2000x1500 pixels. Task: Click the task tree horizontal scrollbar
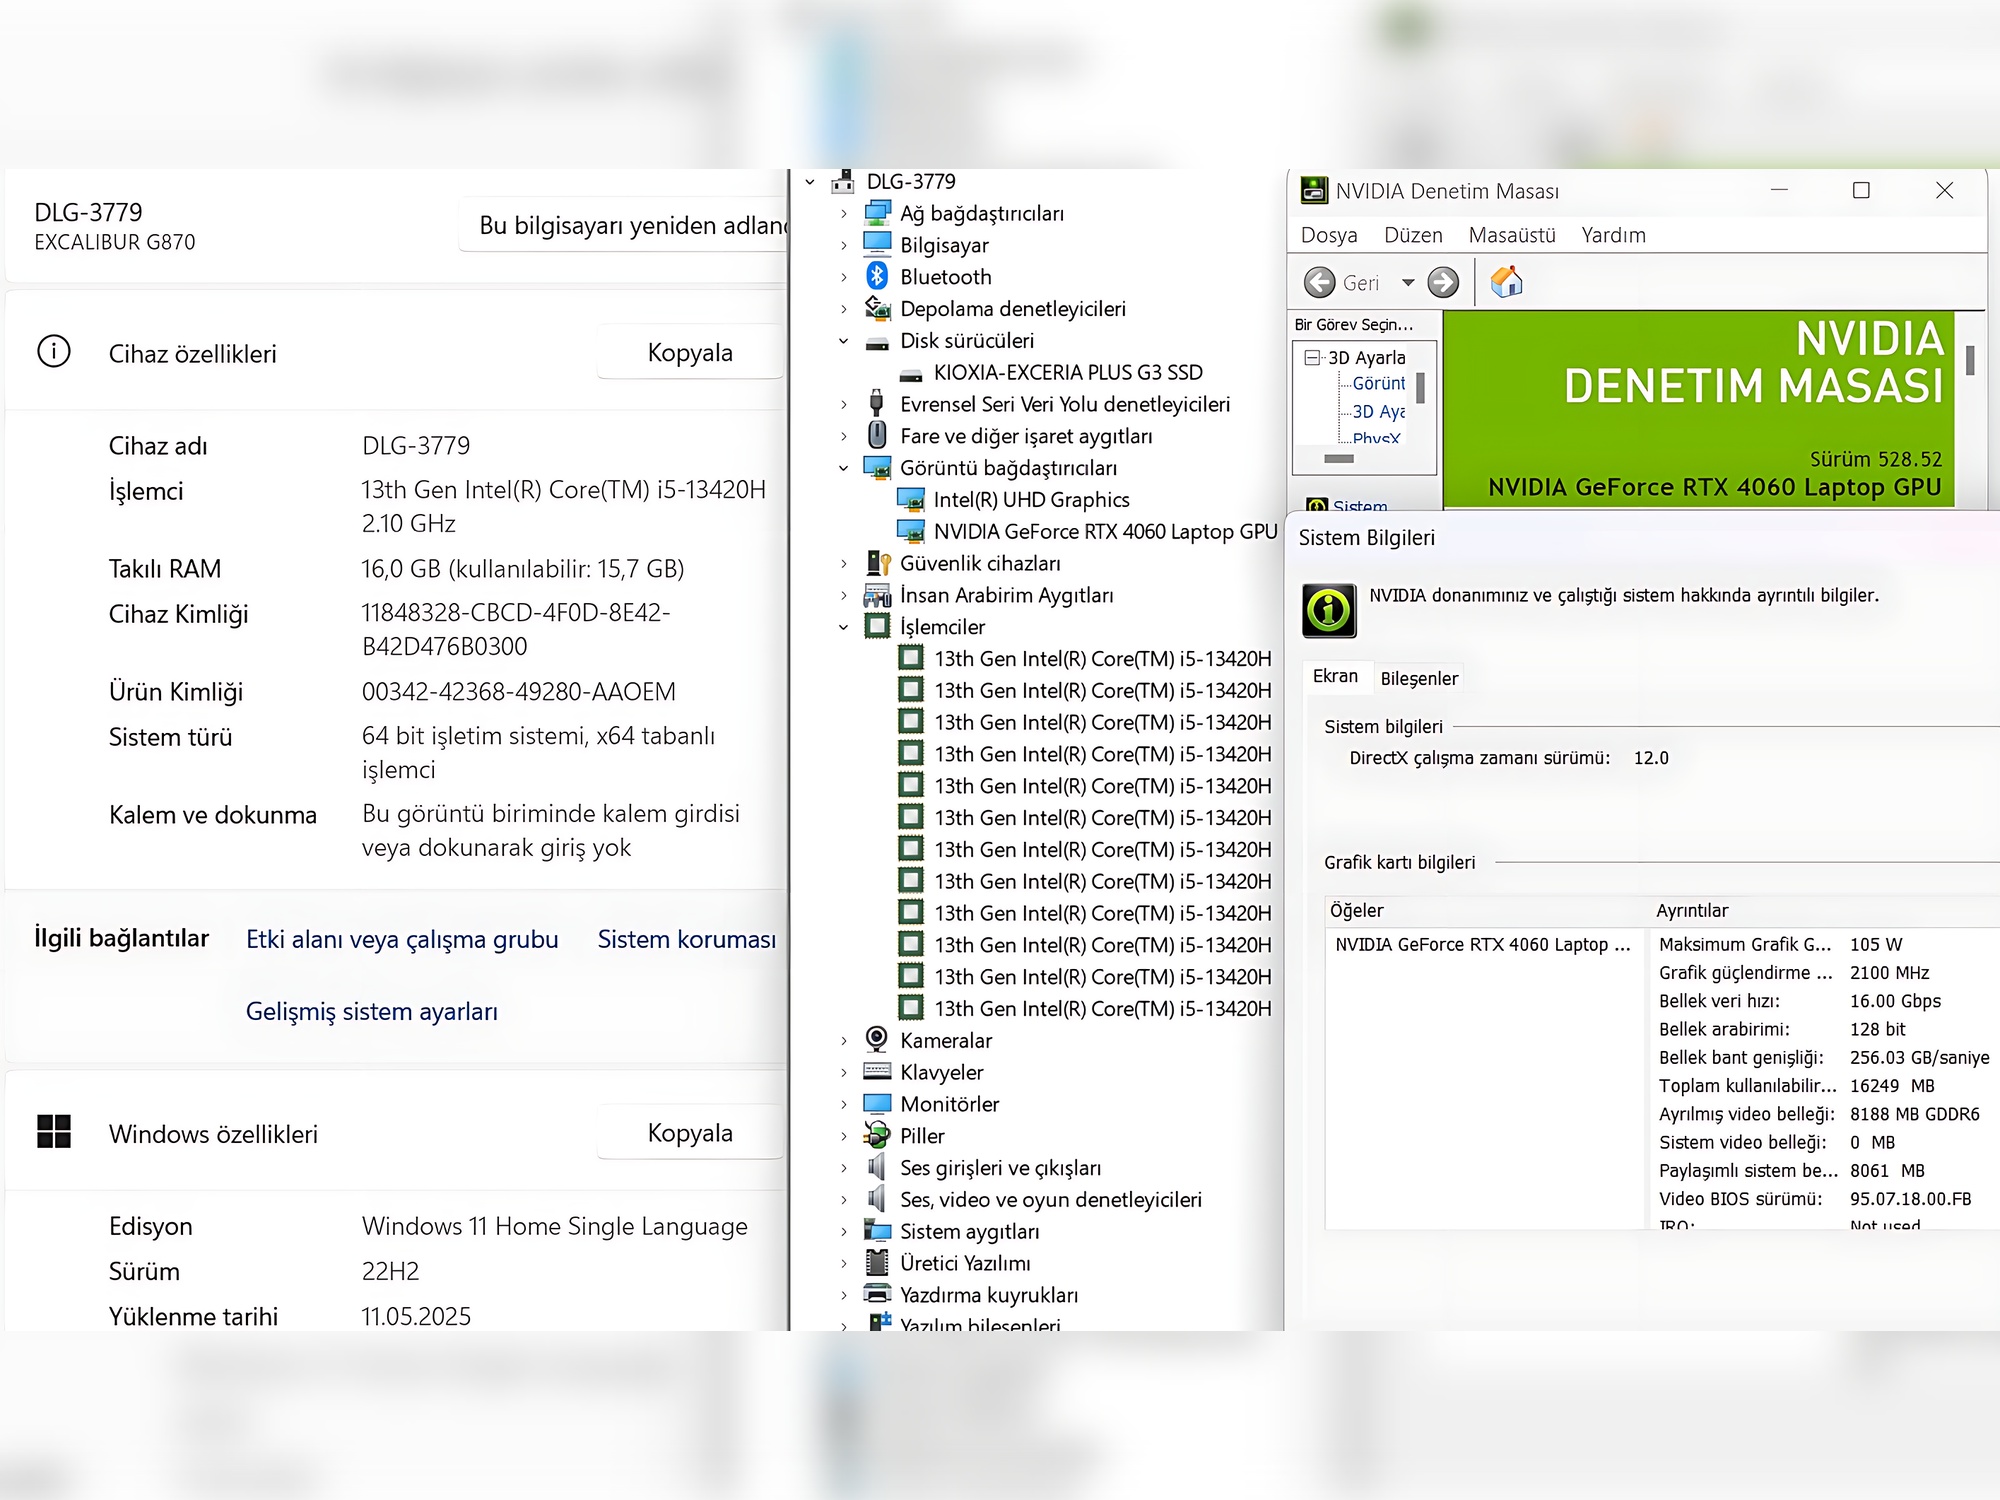tap(1339, 459)
